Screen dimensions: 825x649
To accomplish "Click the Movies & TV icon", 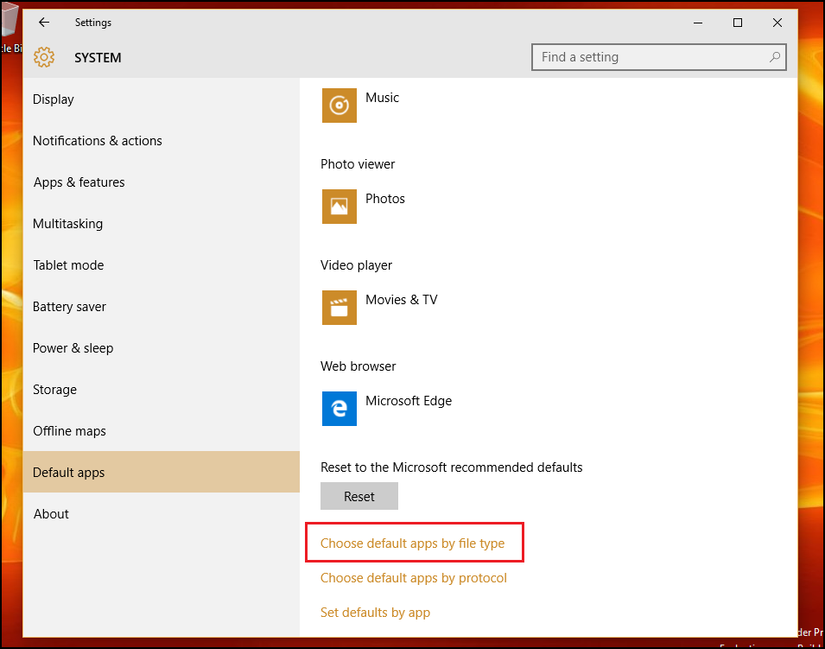I will 339,307.
